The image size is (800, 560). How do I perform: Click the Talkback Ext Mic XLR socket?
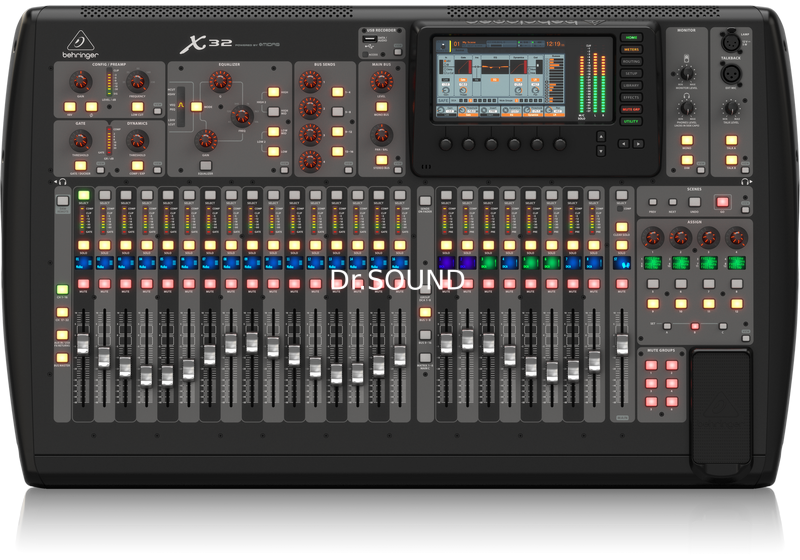pos(731,74)
